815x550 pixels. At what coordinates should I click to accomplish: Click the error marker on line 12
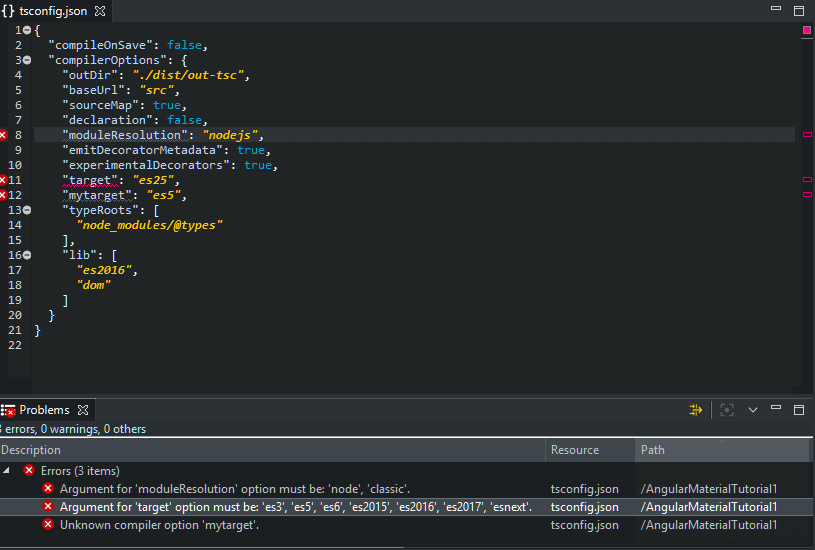(x=4, y=195)
